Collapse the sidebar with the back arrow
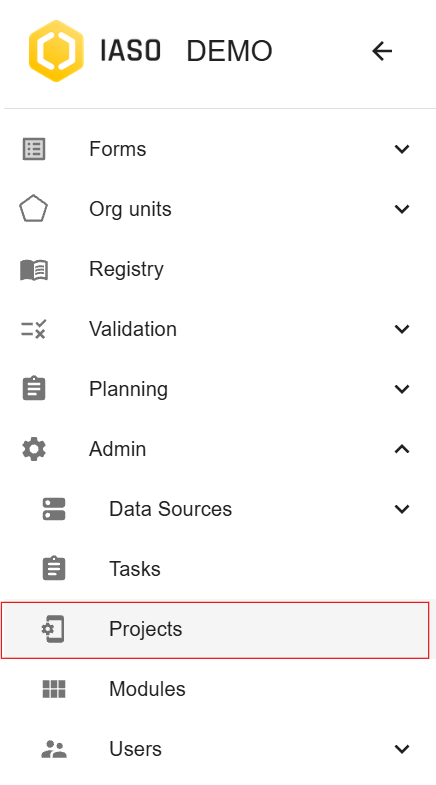 tap(382, 51)
